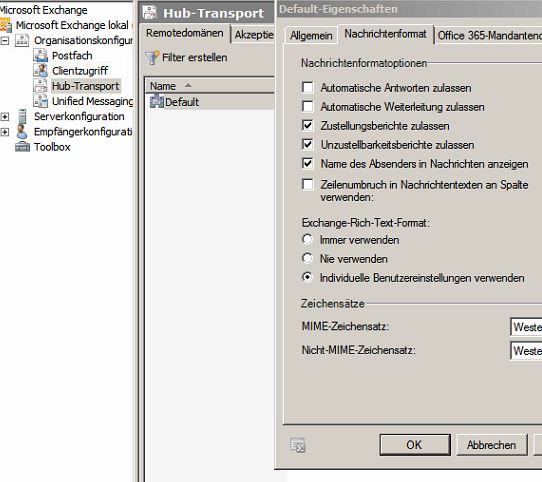Click the Clientzugriff icon in the tree

40,71
